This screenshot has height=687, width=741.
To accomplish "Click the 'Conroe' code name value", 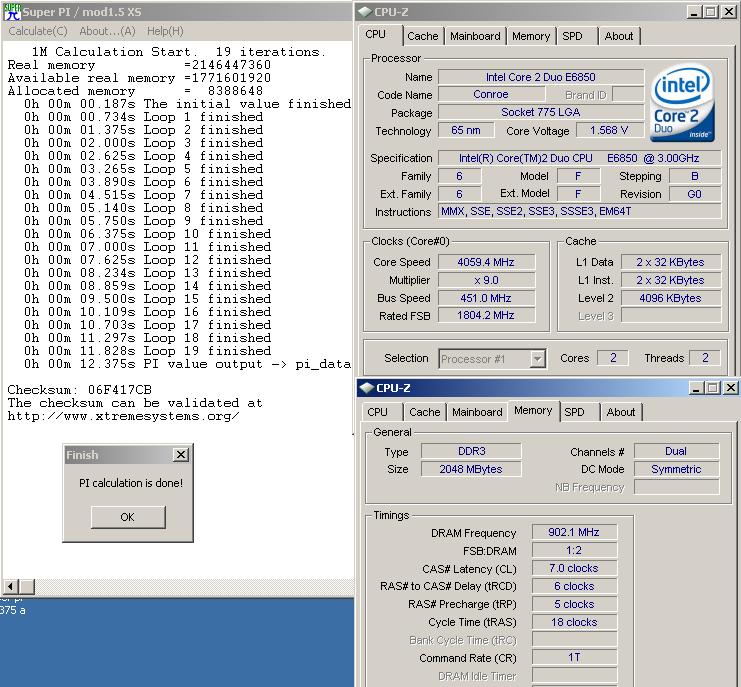I will [x=491, y=94].
